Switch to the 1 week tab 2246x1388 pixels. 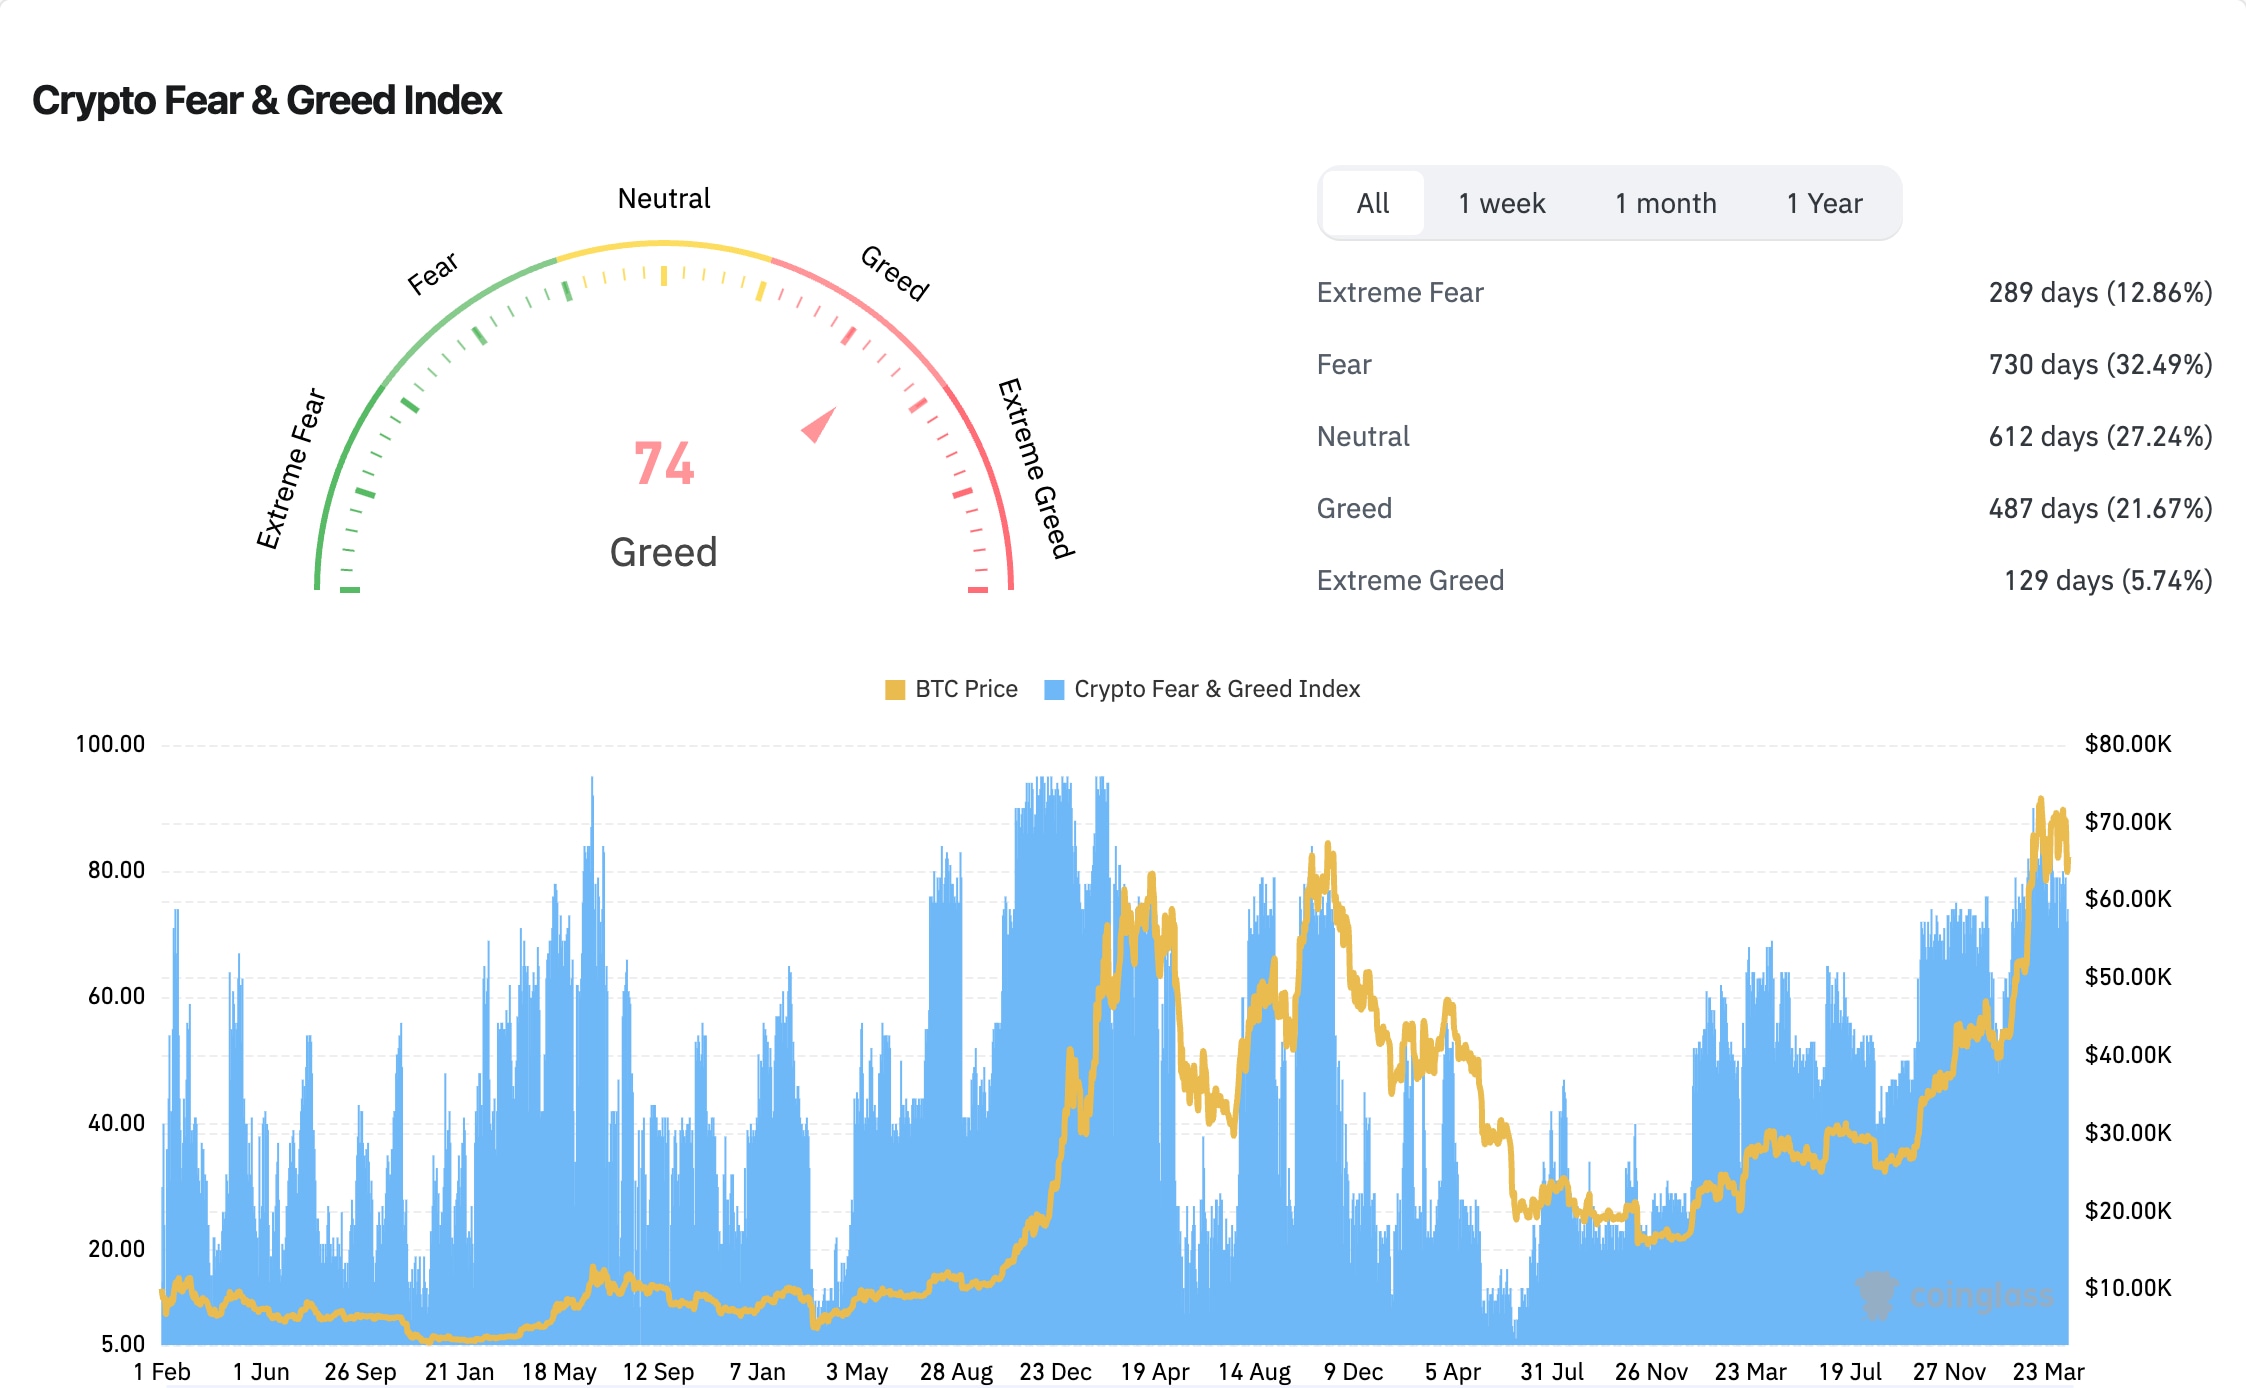click(x=1501, y=203)
